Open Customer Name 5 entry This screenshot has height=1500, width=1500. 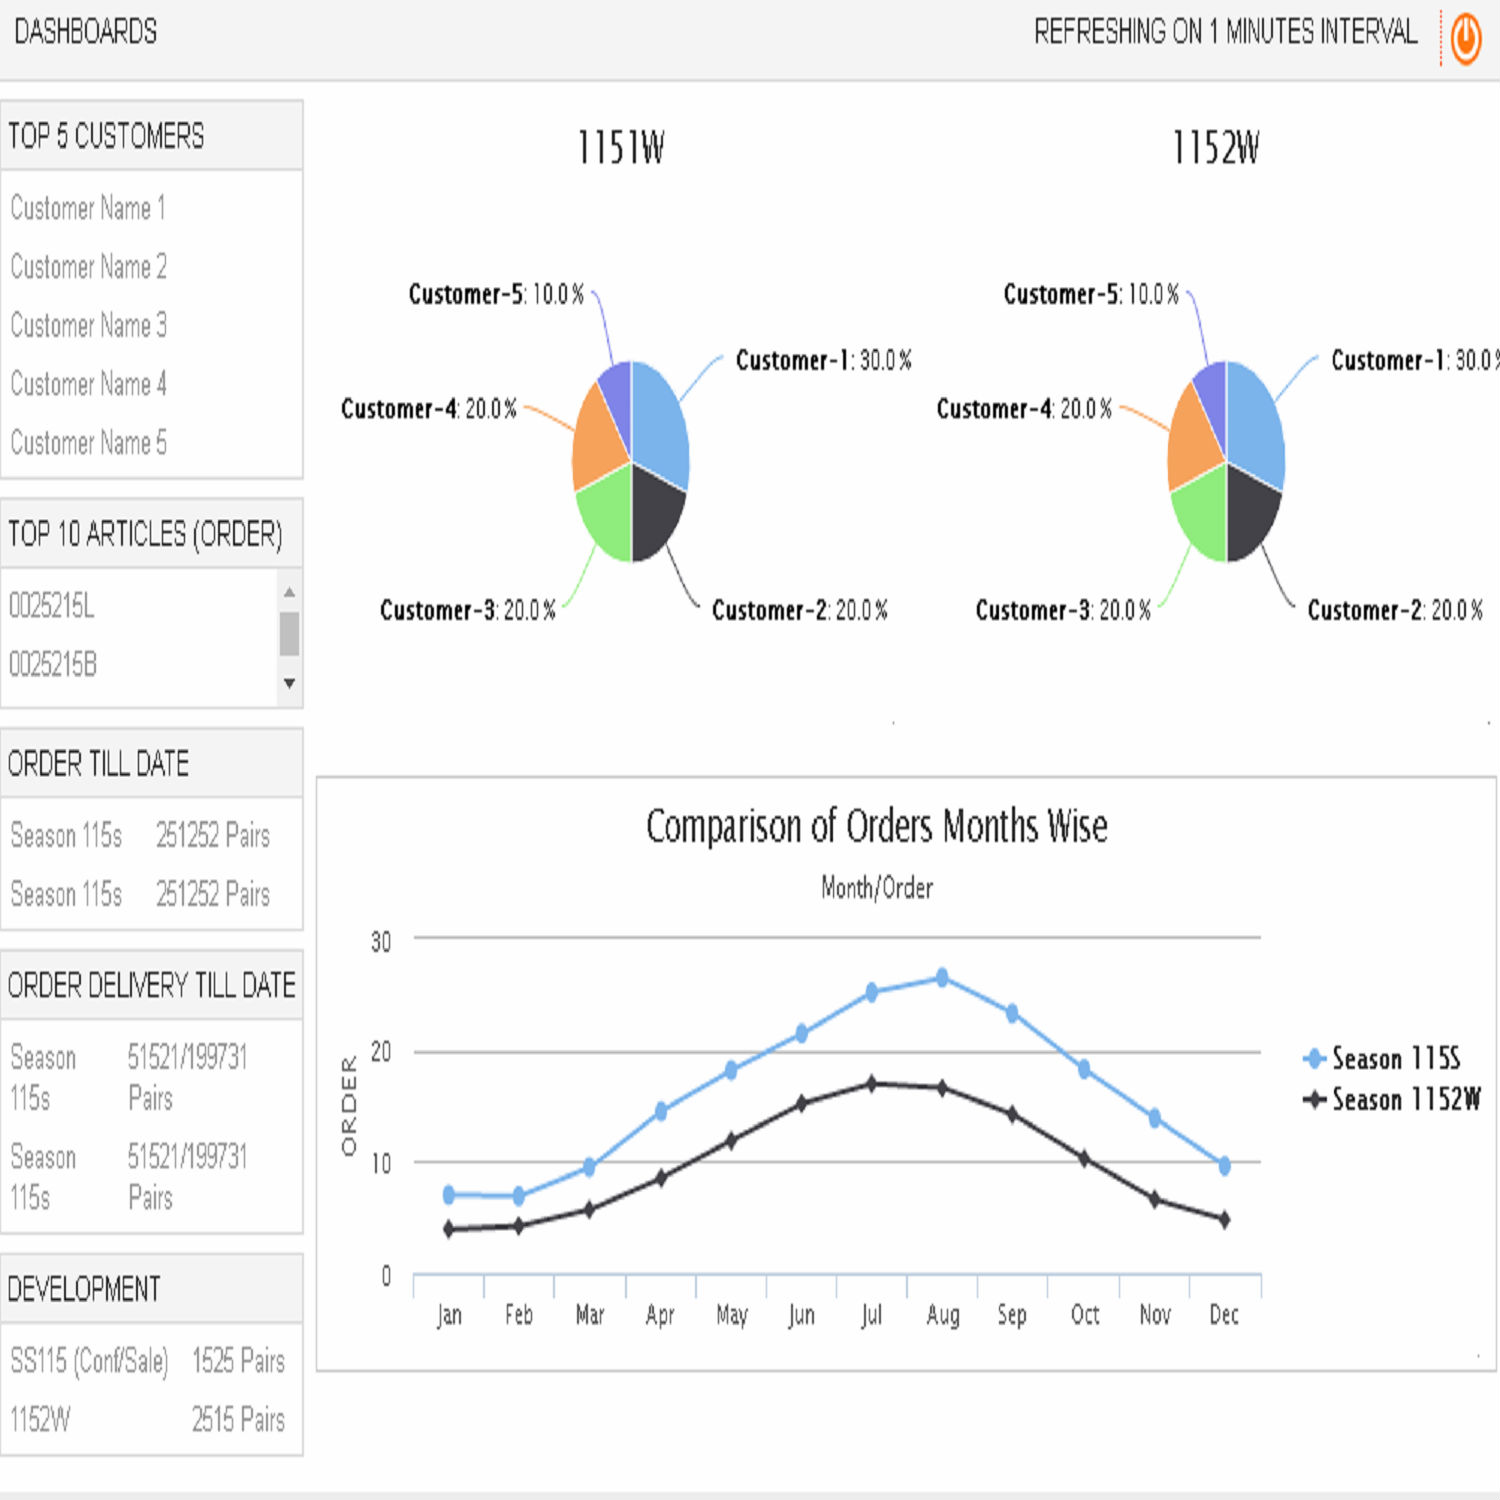tap(88, 442)
